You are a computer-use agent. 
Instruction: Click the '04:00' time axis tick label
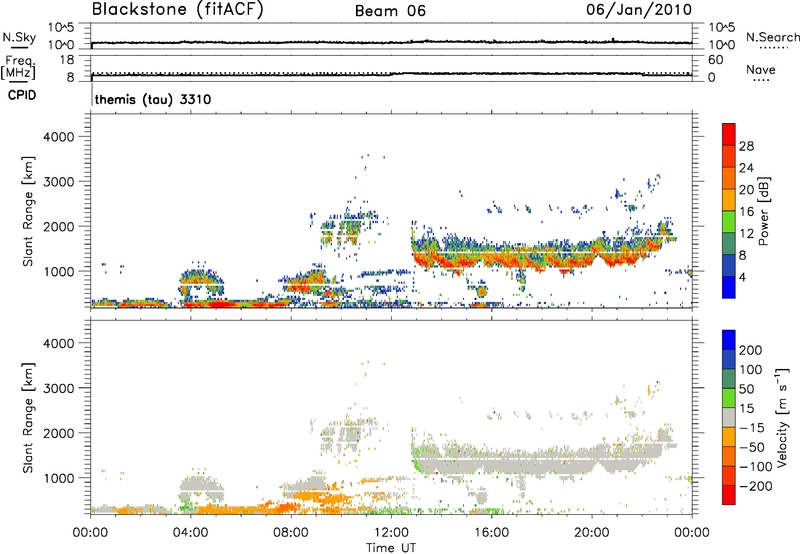(x=190, y=533)
